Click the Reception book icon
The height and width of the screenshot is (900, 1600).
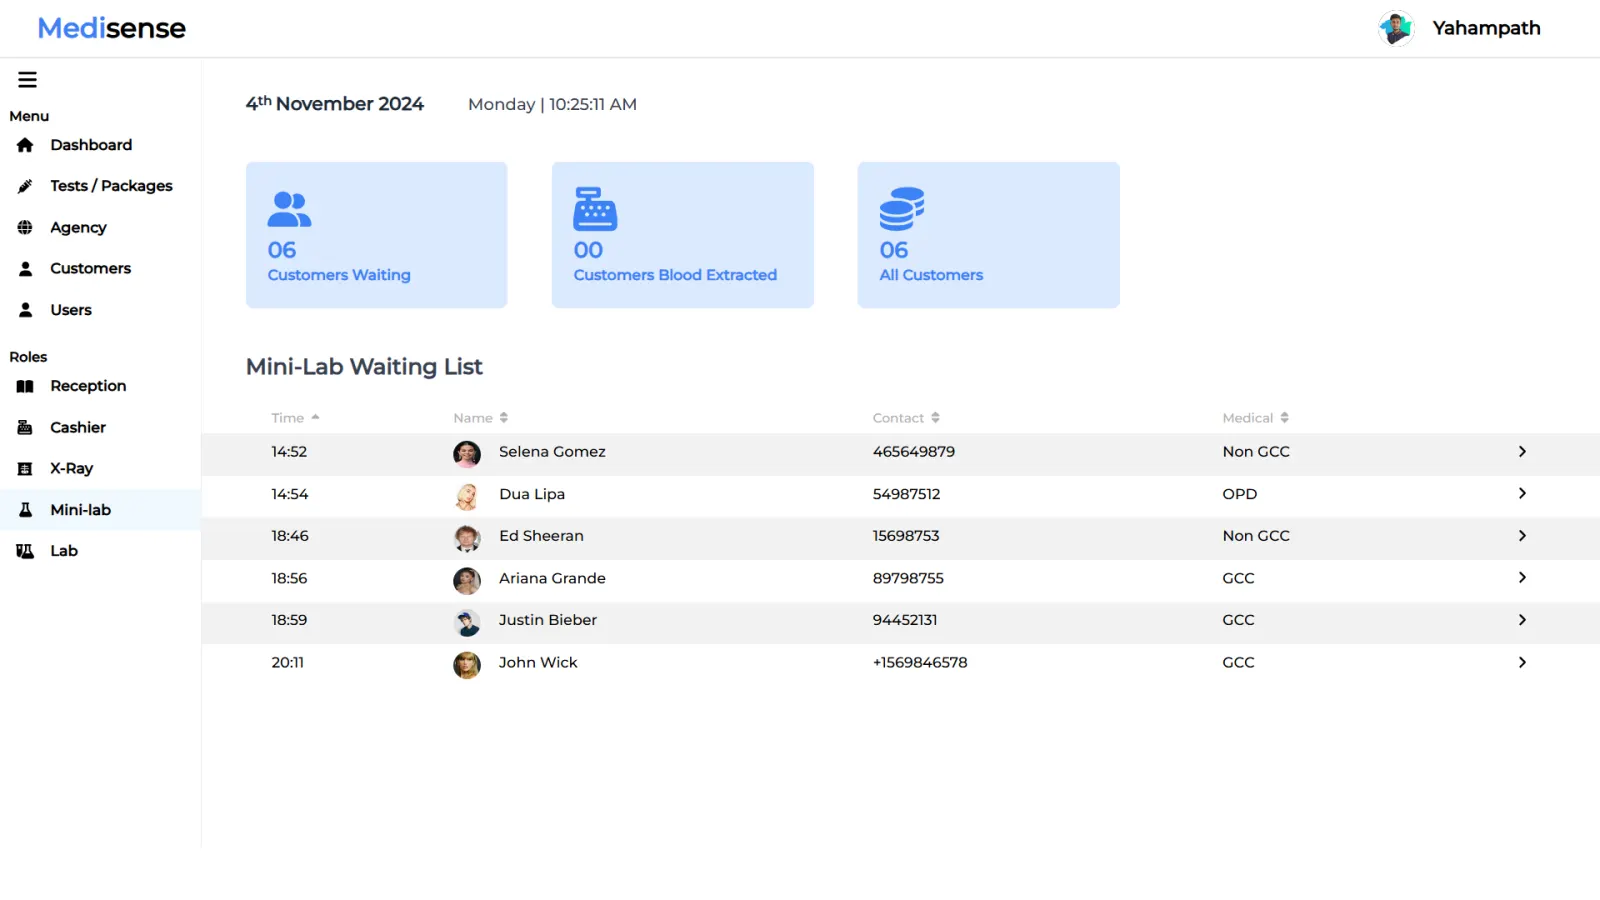[x=25, y=386]
